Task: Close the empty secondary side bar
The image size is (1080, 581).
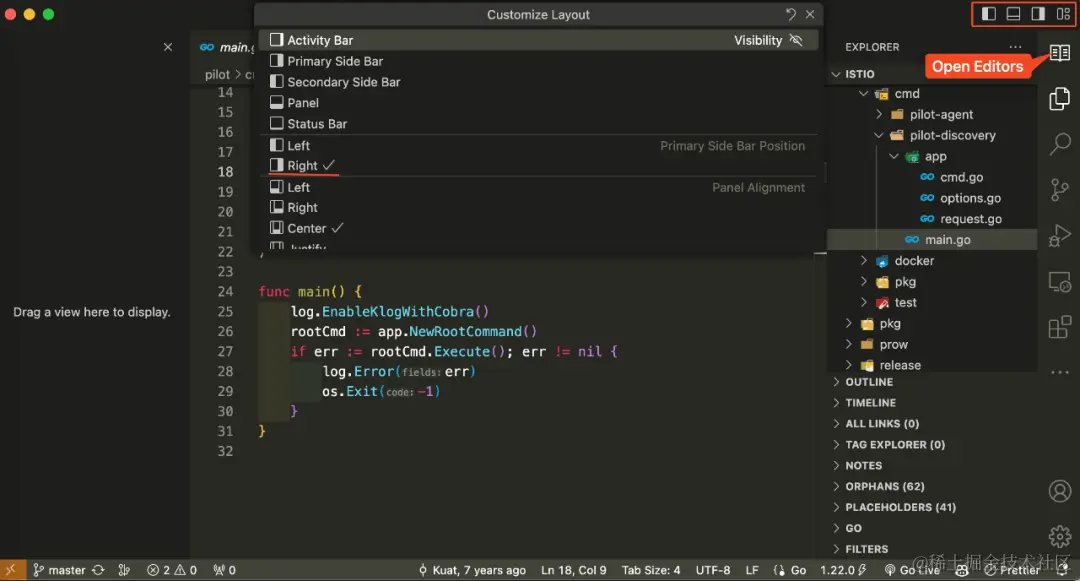Action: [168, 47]
